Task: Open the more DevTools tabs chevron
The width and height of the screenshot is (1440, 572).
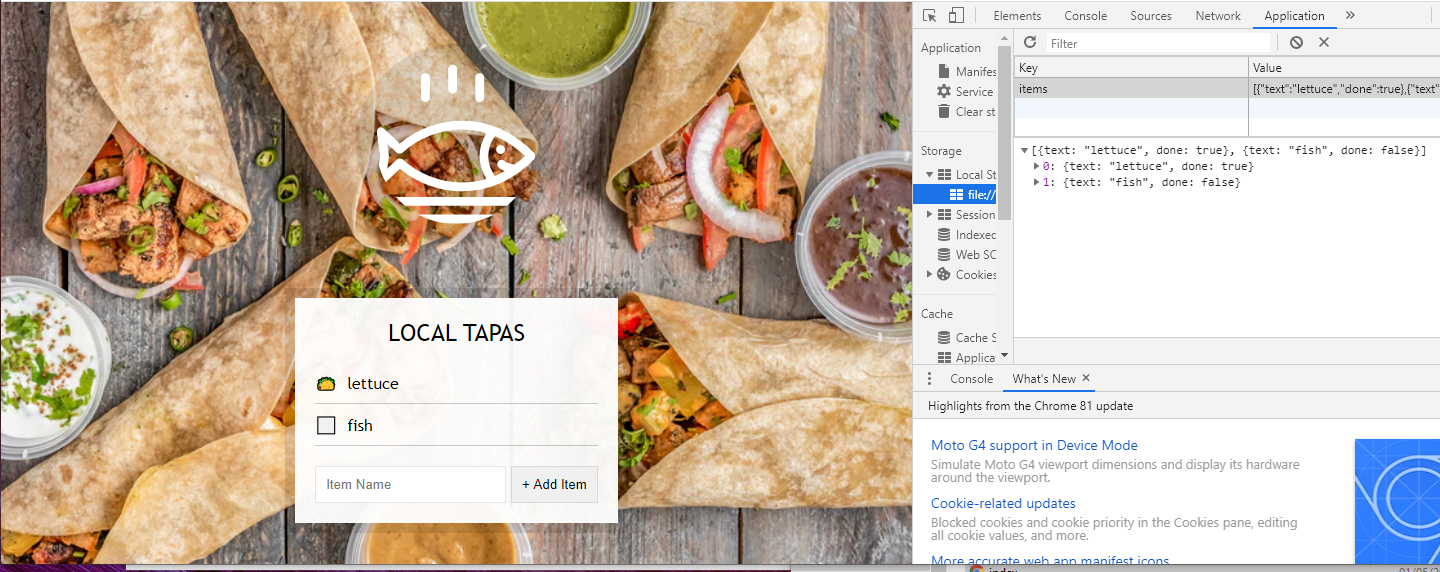Action: point(1350,15)
